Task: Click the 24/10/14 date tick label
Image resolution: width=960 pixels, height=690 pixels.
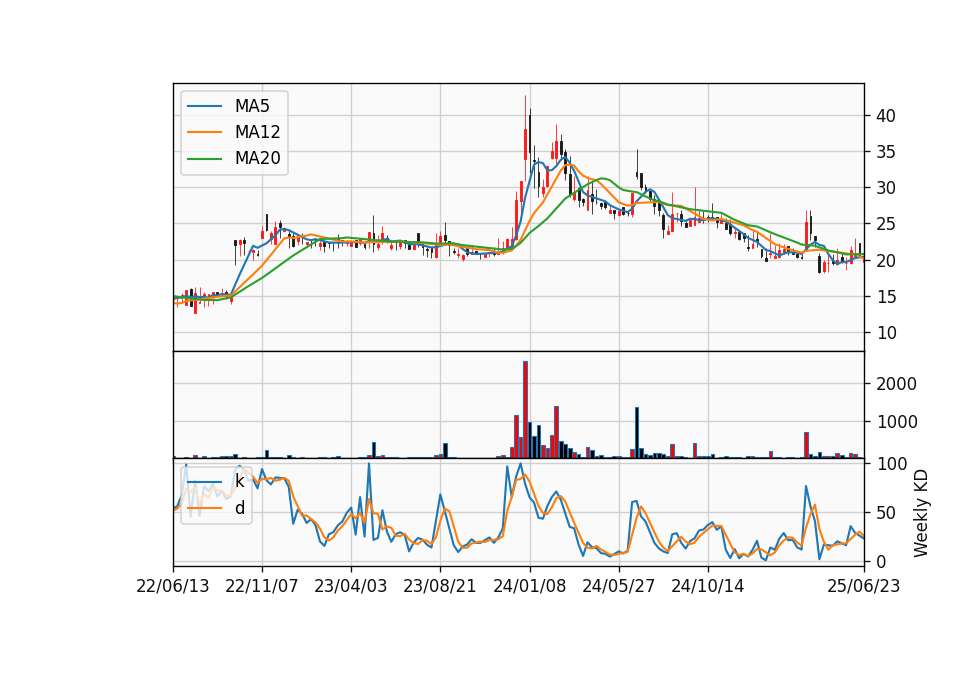Action: click(x=708, y=586)
